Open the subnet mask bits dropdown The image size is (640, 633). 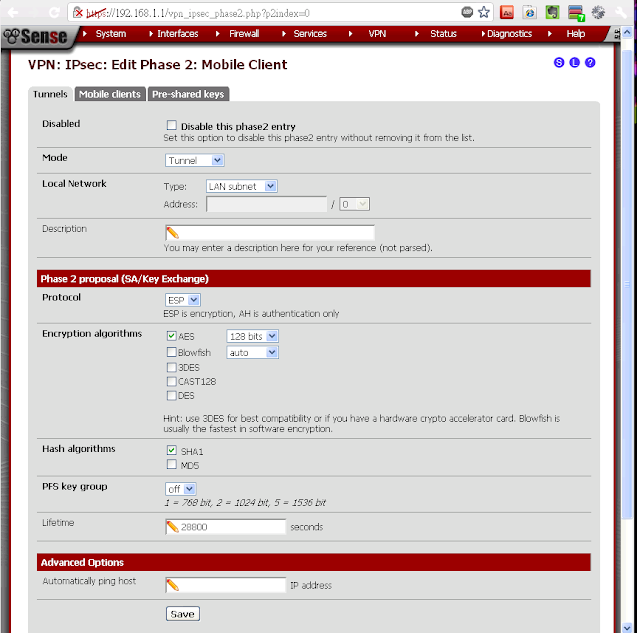(x=354, y=204)
